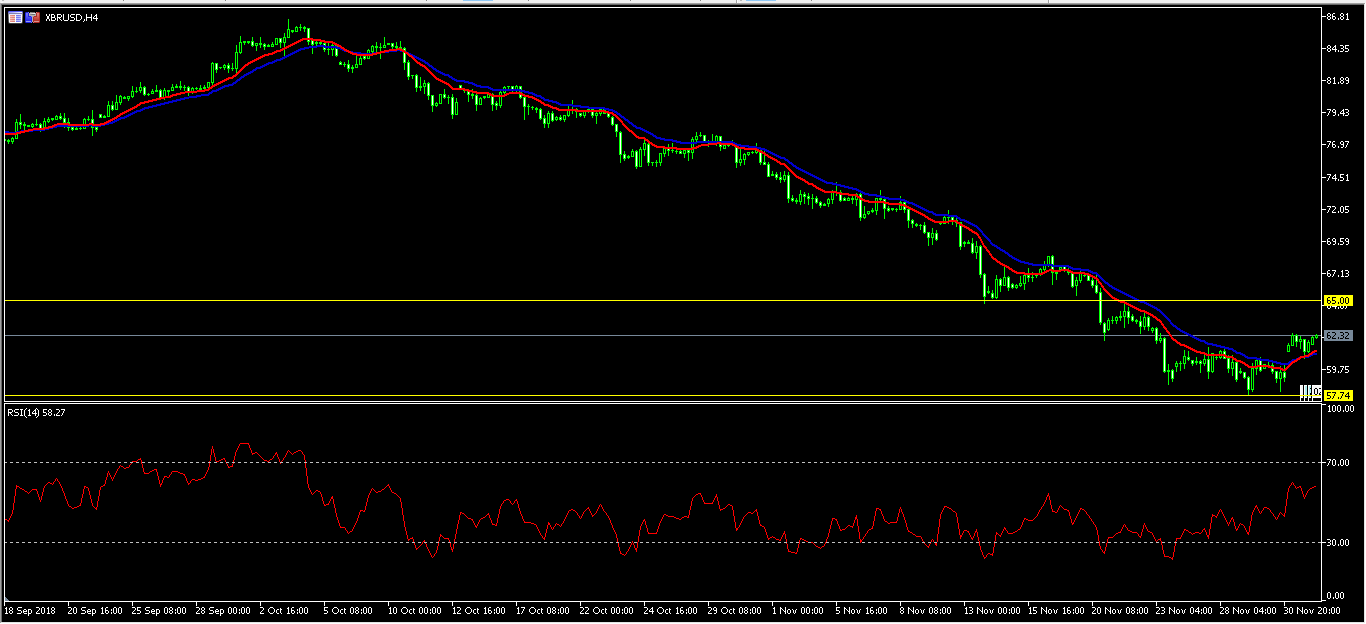Select the yellow 65.00 horizontal line

tap(600, 300)
